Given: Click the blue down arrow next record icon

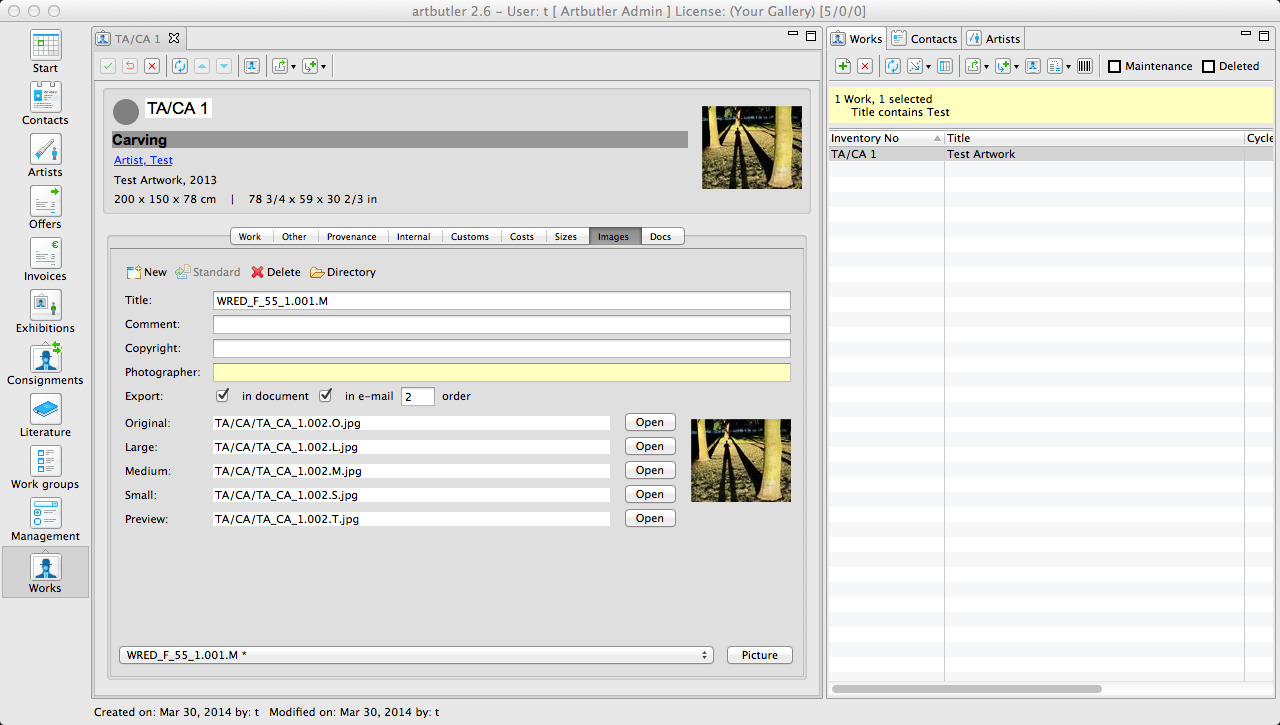Looking at the screenshot, I should pos(224,66).
